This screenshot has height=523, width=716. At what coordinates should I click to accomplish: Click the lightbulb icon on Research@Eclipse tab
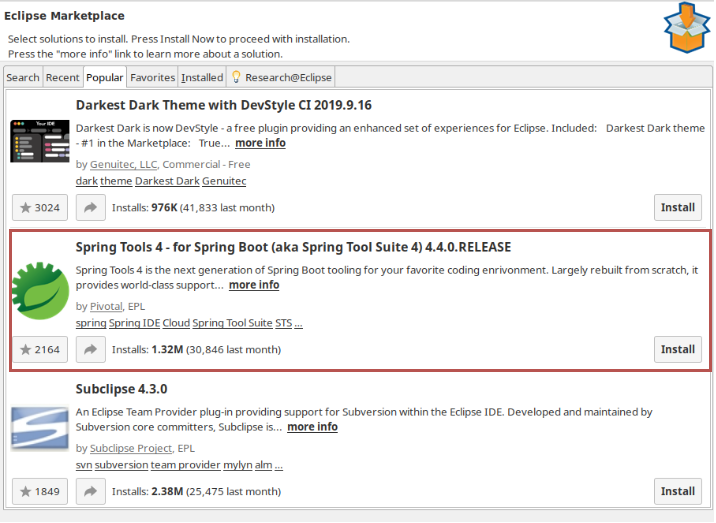(x=236, y=77)
